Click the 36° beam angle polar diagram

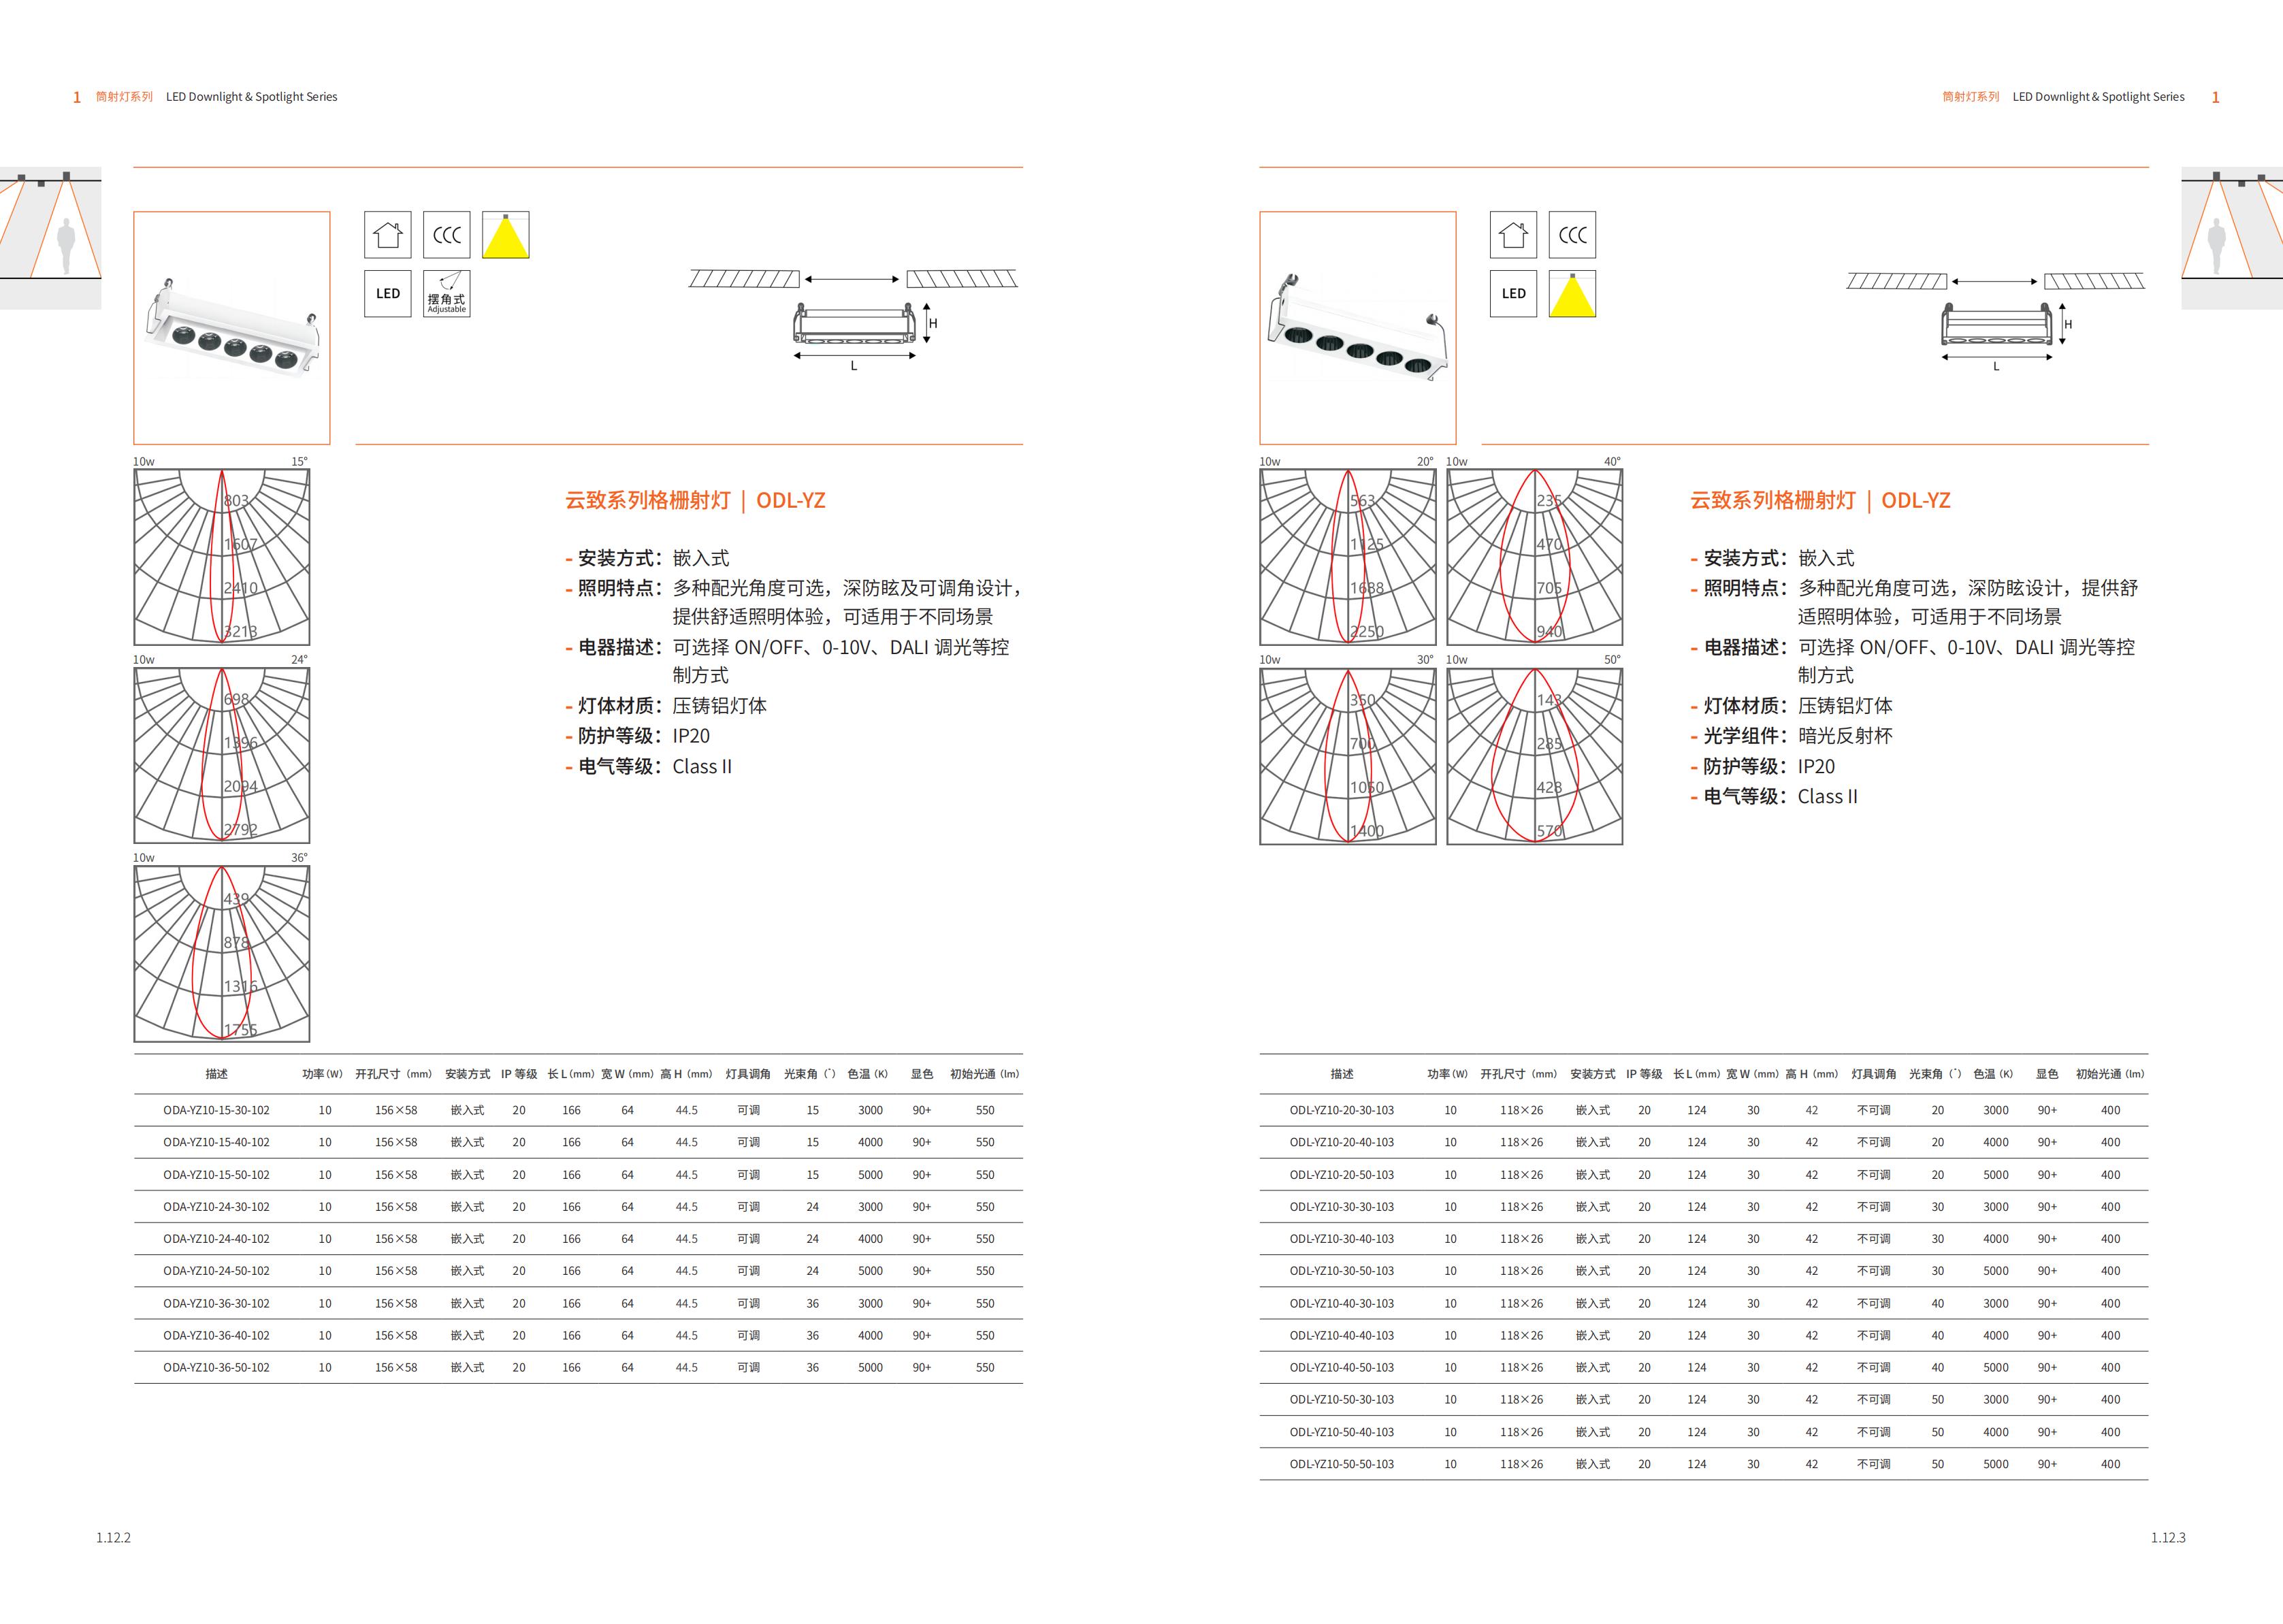(x=222, y=953)
